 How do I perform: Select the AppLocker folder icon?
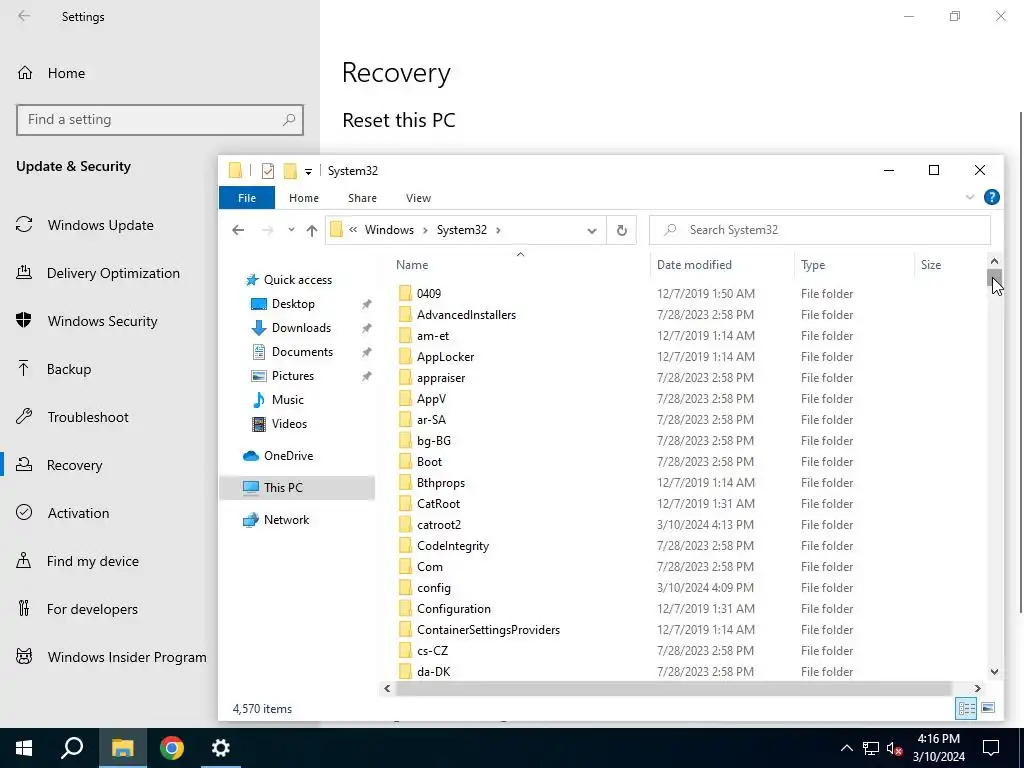pos(406,357)
